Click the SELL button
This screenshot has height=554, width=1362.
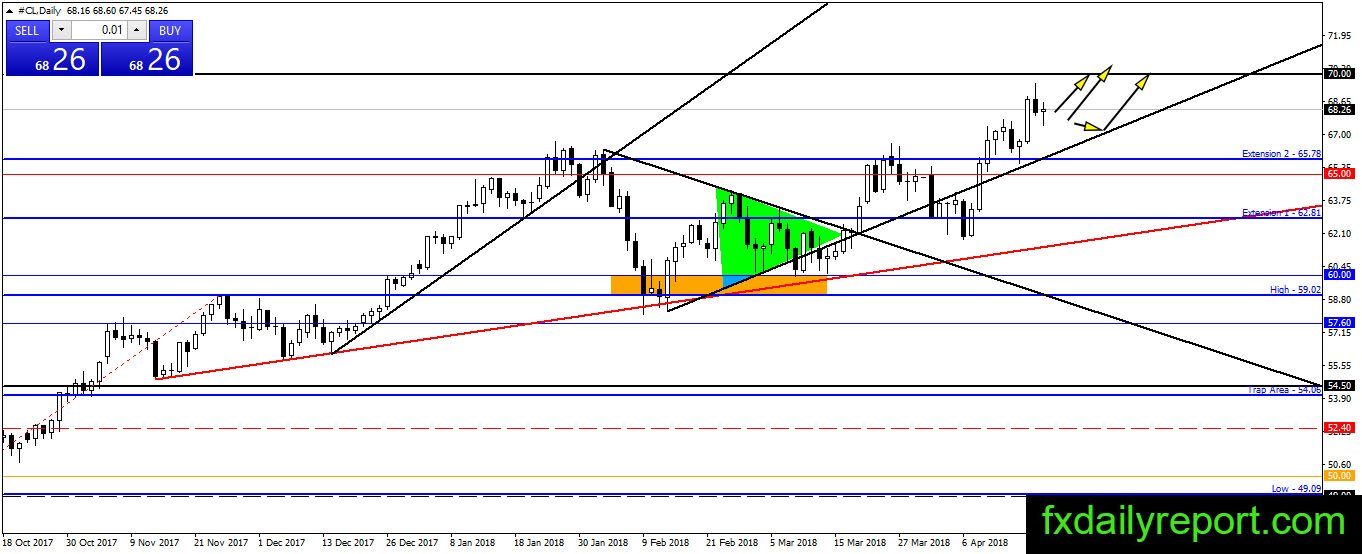coord(27,30)
